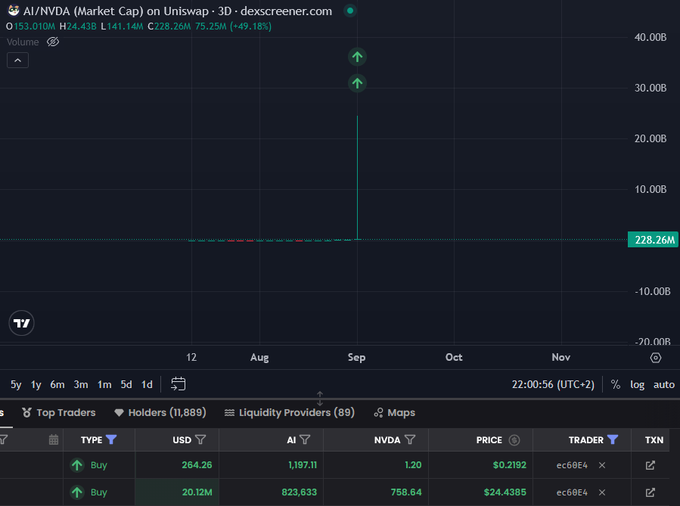680x506 pixels.
Task: Set chart range to 1m
Action: tap(104, 385)
